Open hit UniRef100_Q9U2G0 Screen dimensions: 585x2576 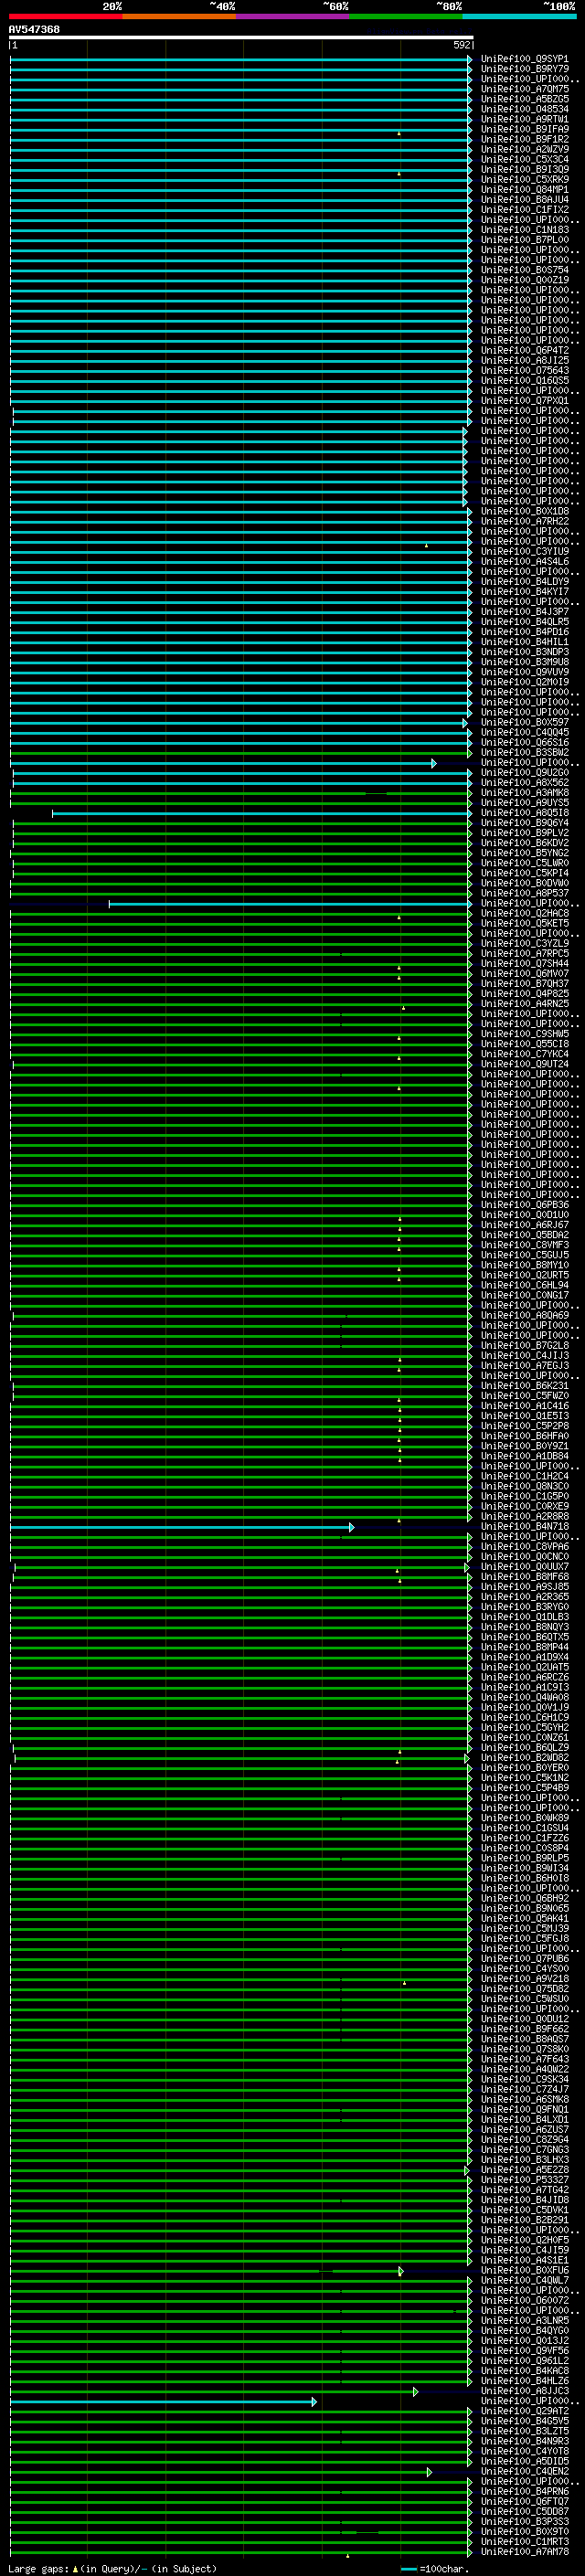(524, 772)
